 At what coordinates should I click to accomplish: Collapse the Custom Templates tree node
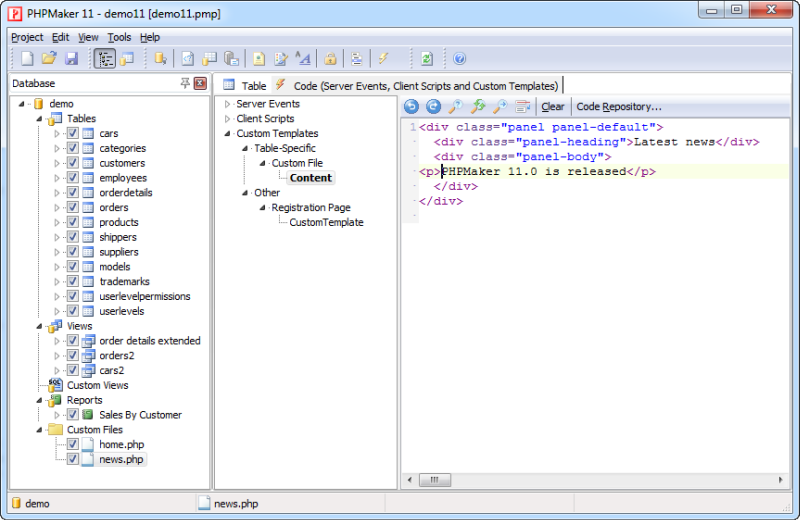point(228,134)
